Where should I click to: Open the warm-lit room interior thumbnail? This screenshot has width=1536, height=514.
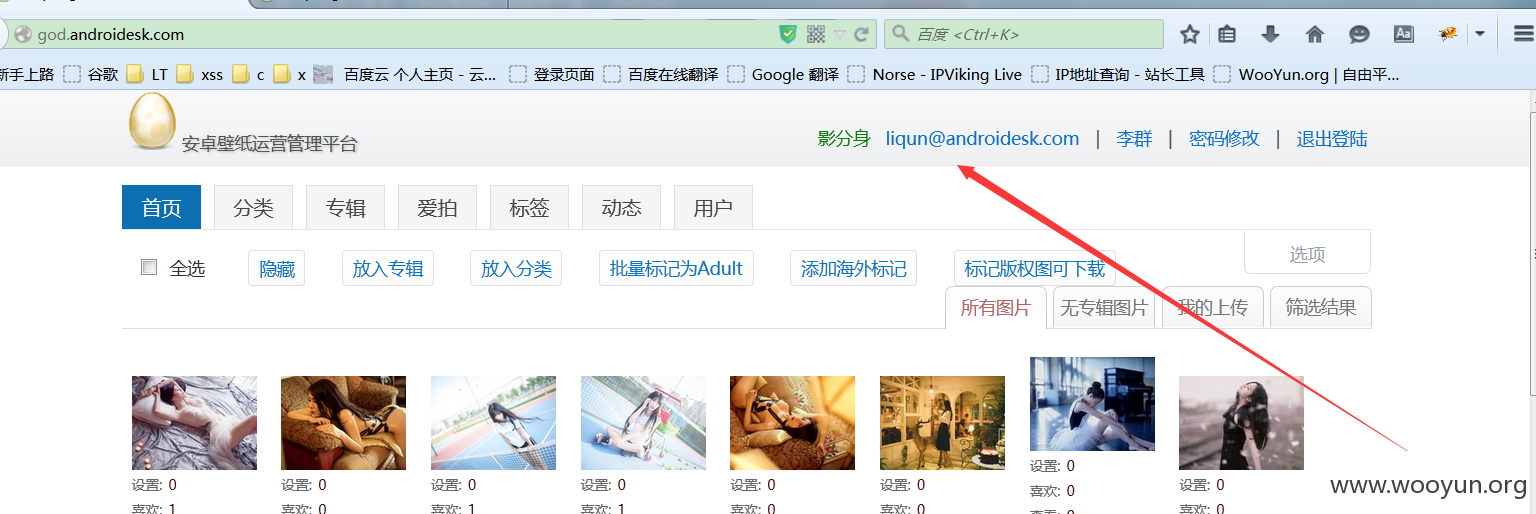(942, 423)
